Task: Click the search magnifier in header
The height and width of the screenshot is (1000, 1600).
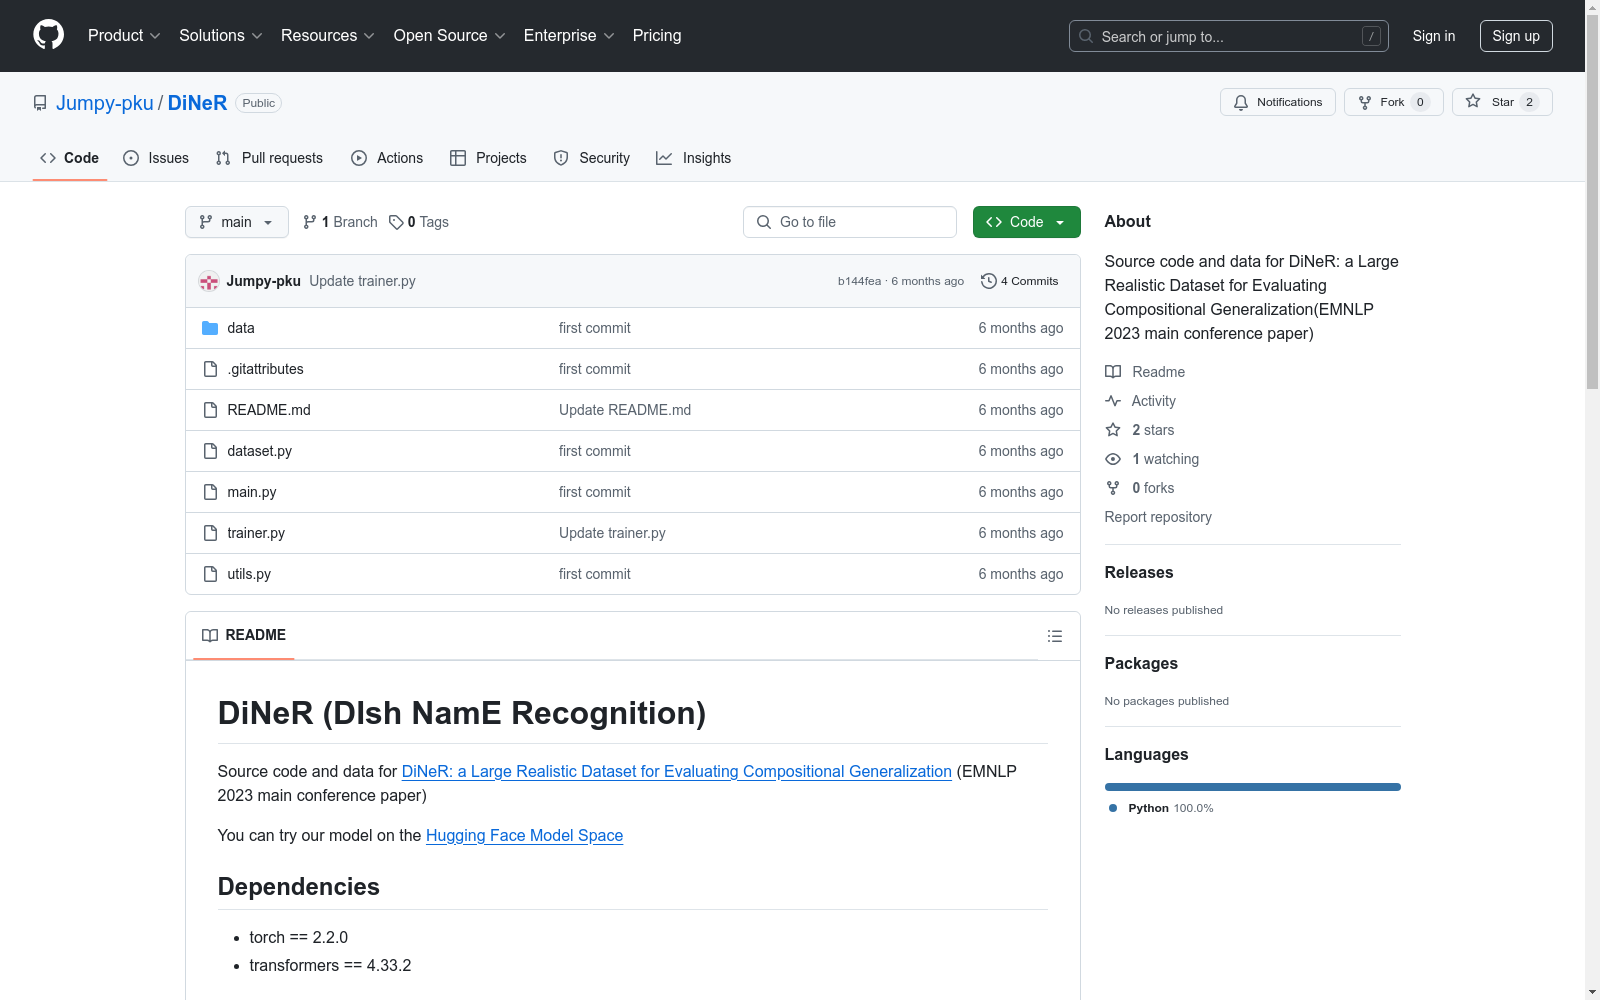Action: tap(1086, 36)
